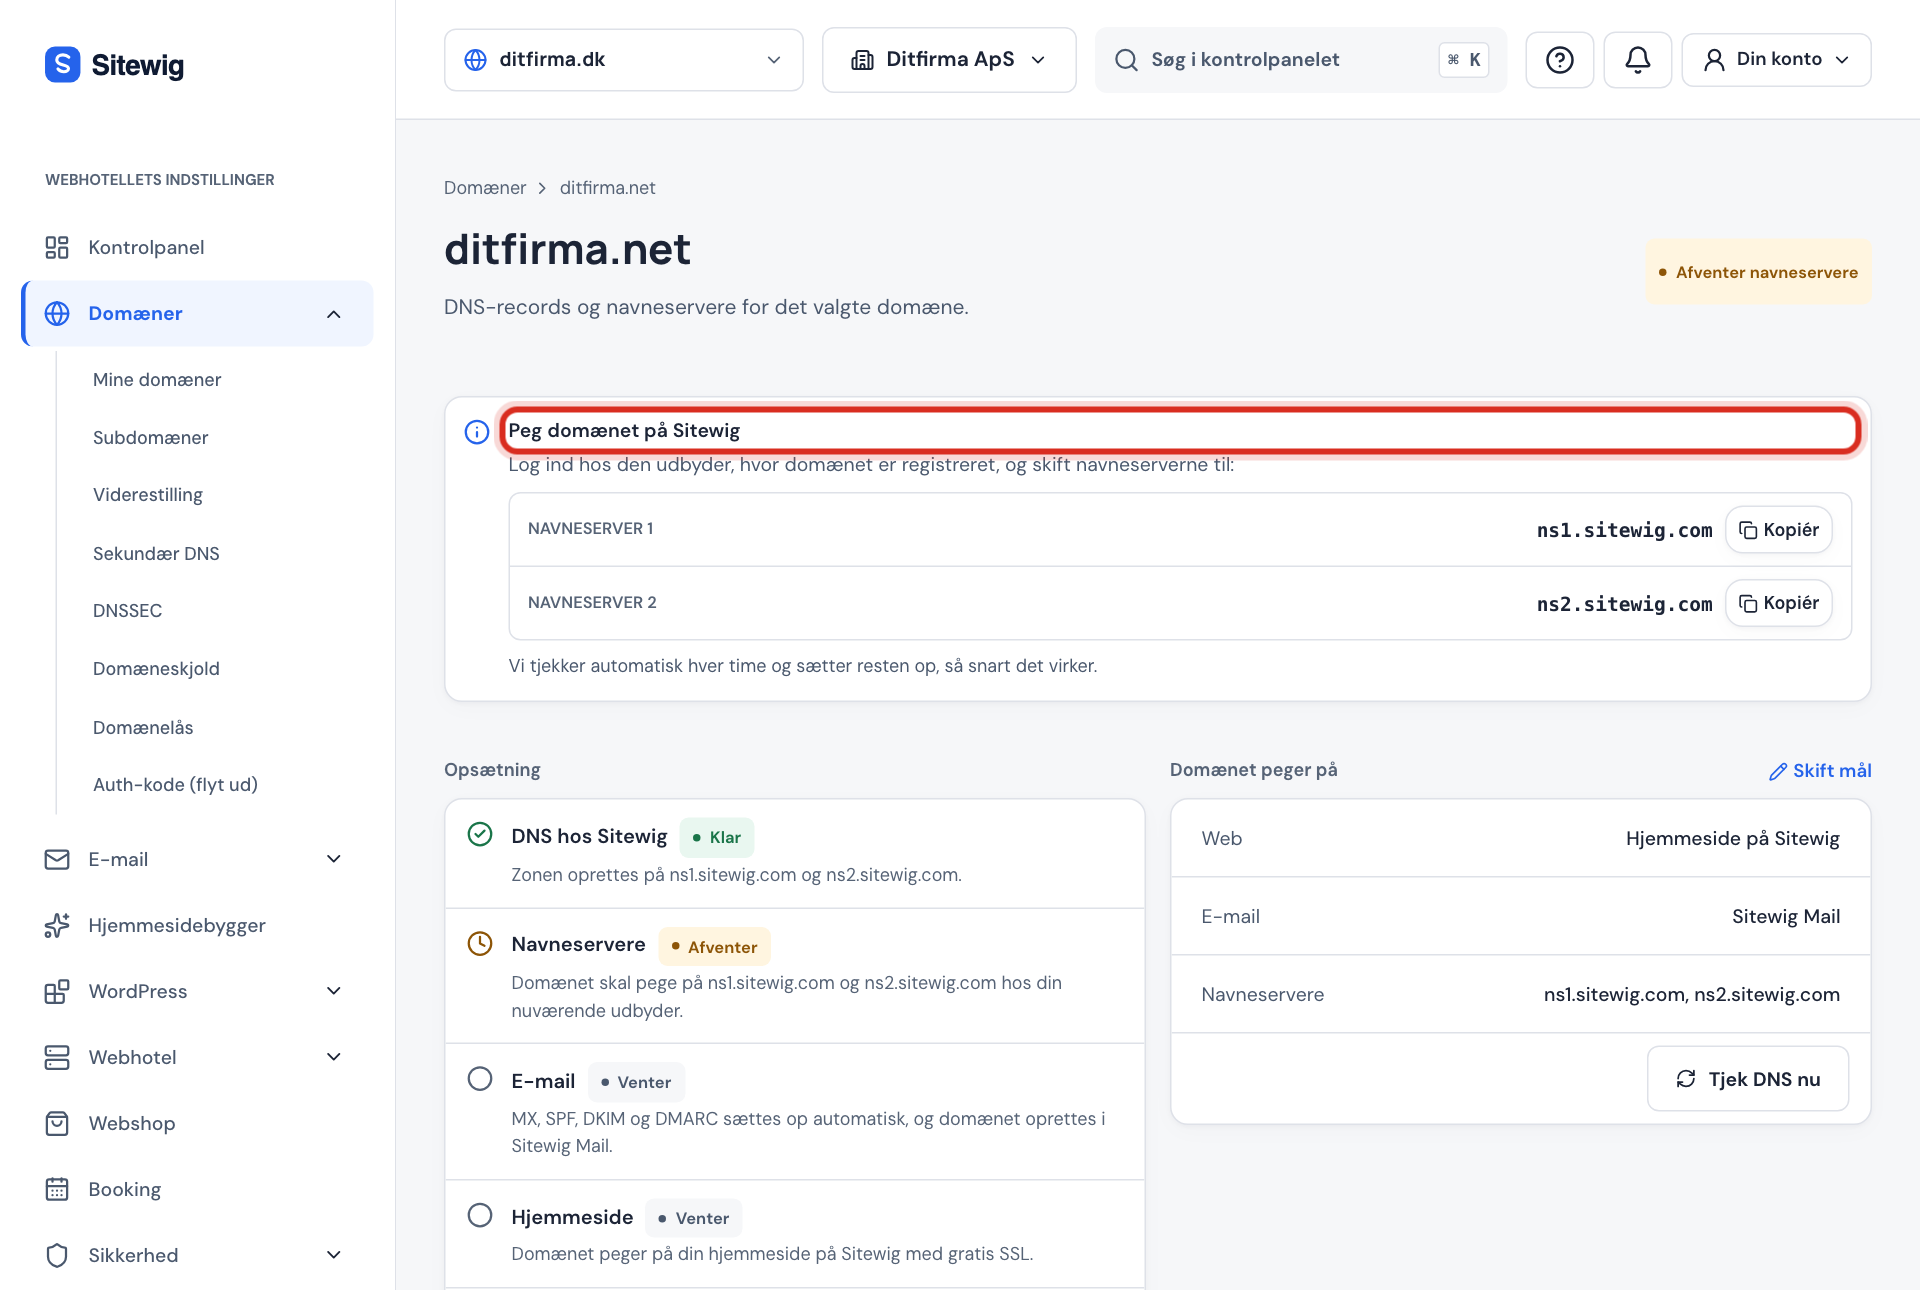Expand the E-mail sidebar section
This screenshot has height=1290, width=1920.
[334, 859]
